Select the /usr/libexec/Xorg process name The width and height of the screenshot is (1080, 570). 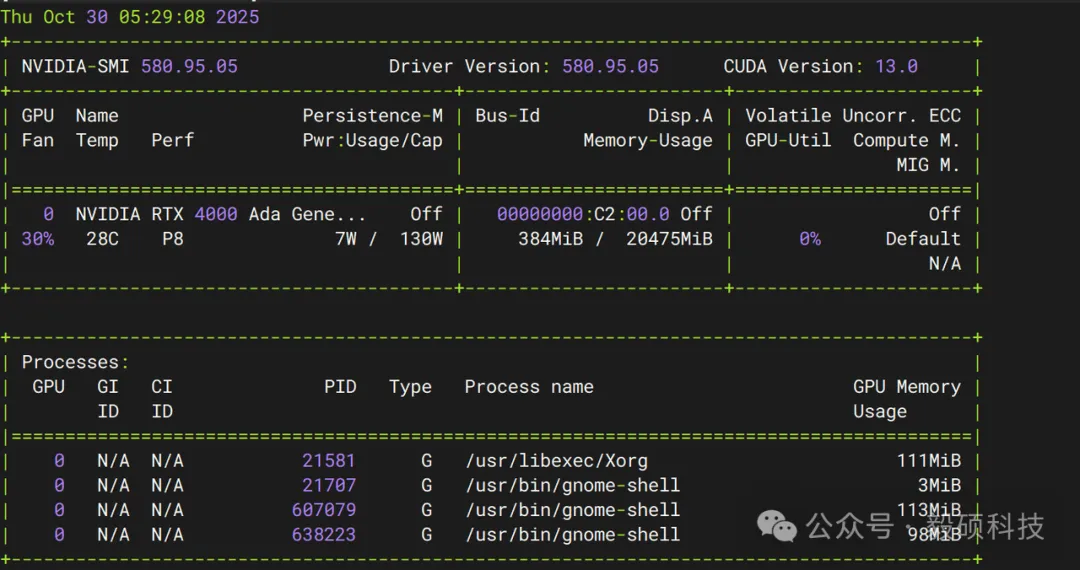pyautogui.click(x=556, y=461)
